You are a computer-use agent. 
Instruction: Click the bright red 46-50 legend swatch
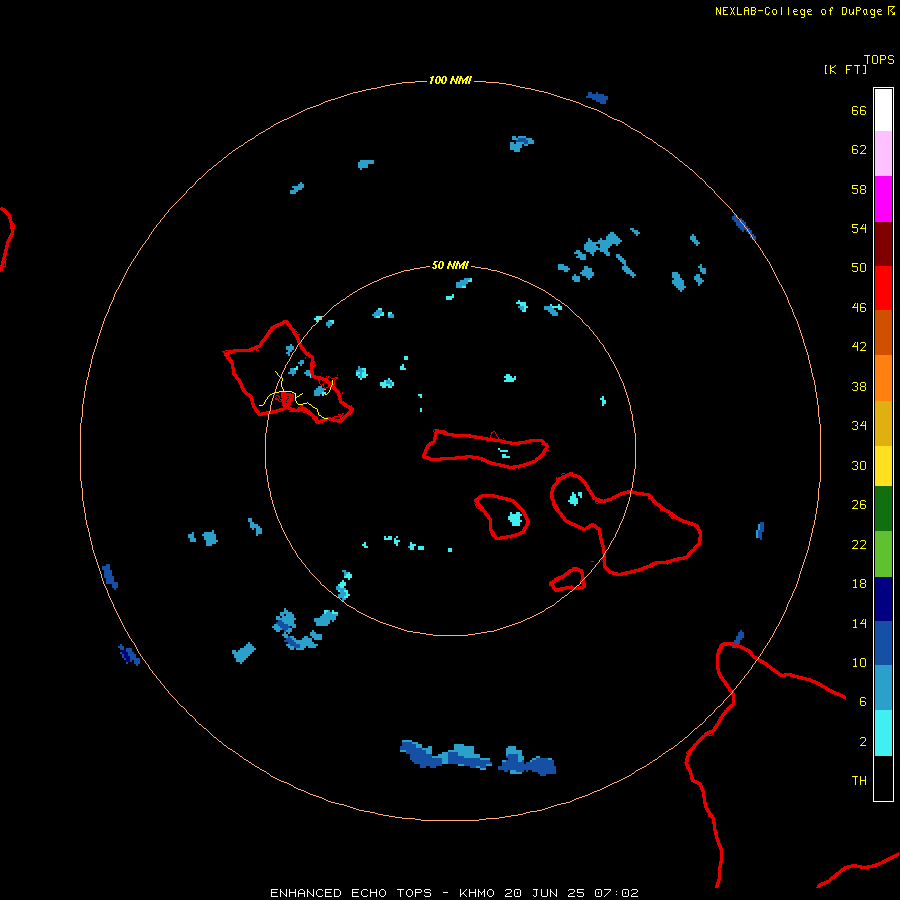(883, 288)
